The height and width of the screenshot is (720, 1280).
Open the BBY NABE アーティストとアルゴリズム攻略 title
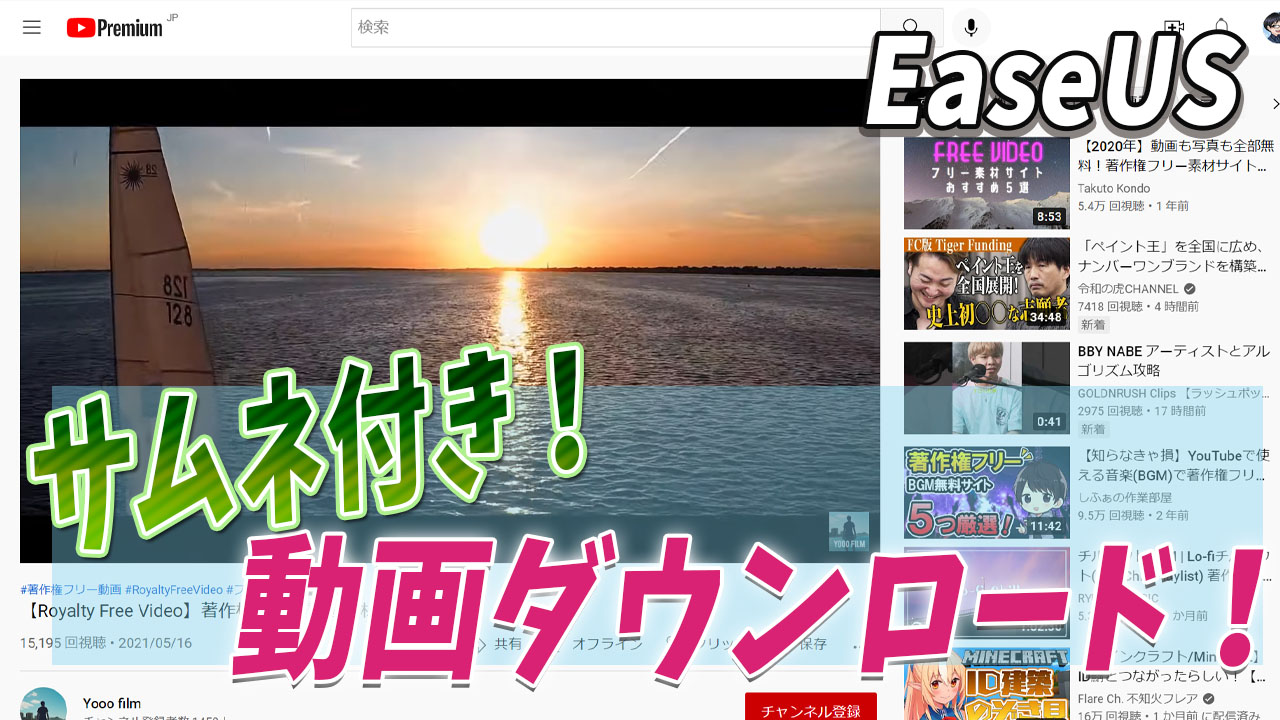coord(1174,361)
